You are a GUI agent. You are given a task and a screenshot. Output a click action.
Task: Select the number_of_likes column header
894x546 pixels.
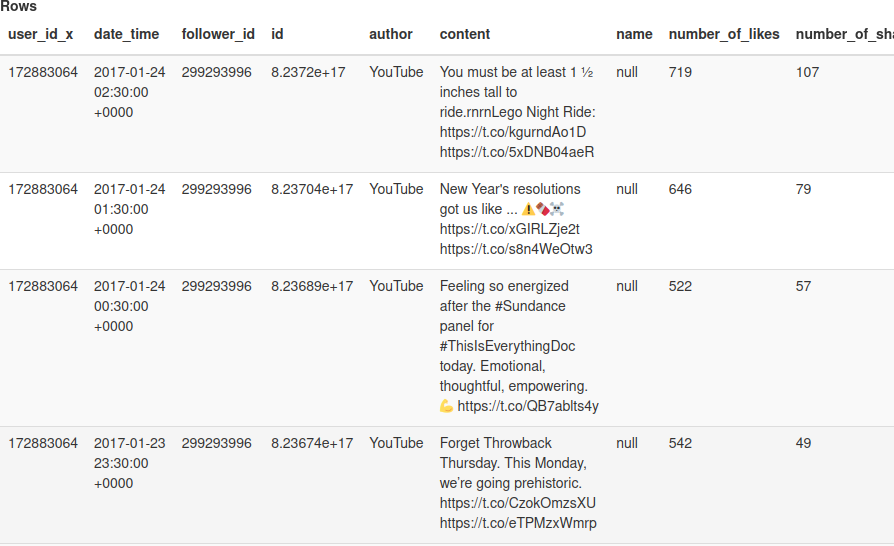tap(724, 34)
